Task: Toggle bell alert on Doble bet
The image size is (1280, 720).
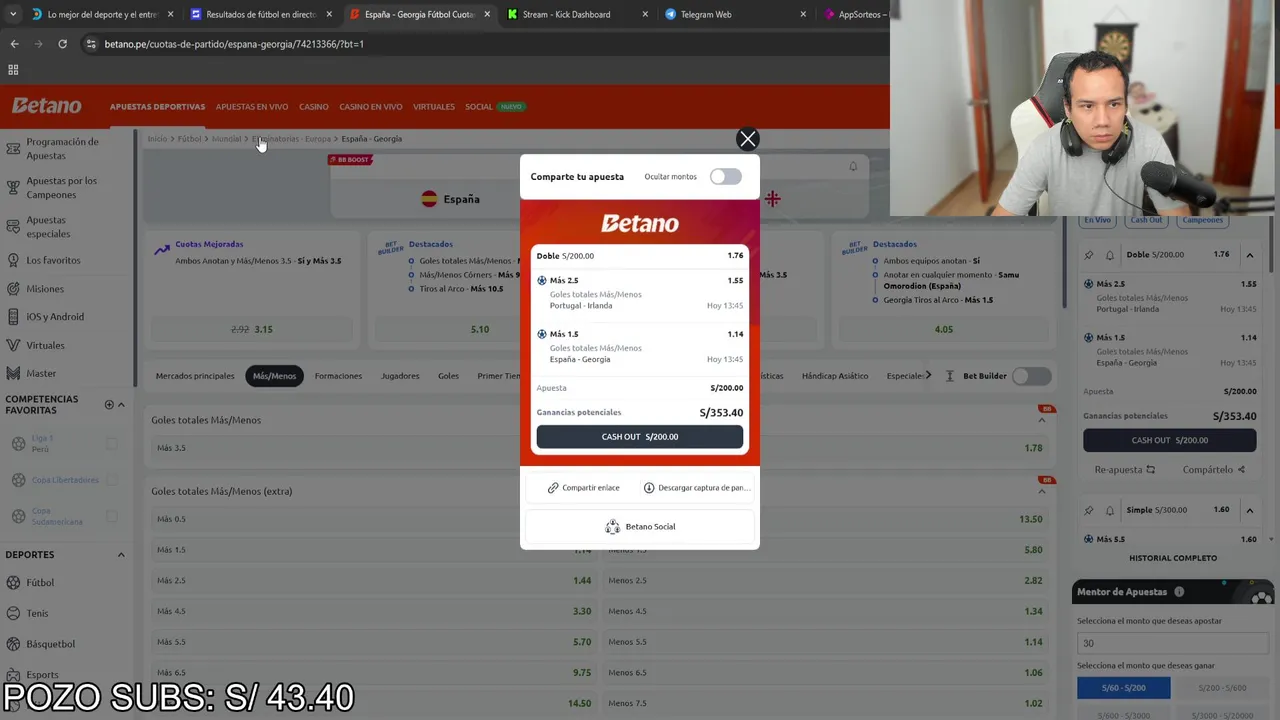Action: tap(1109, 255)
